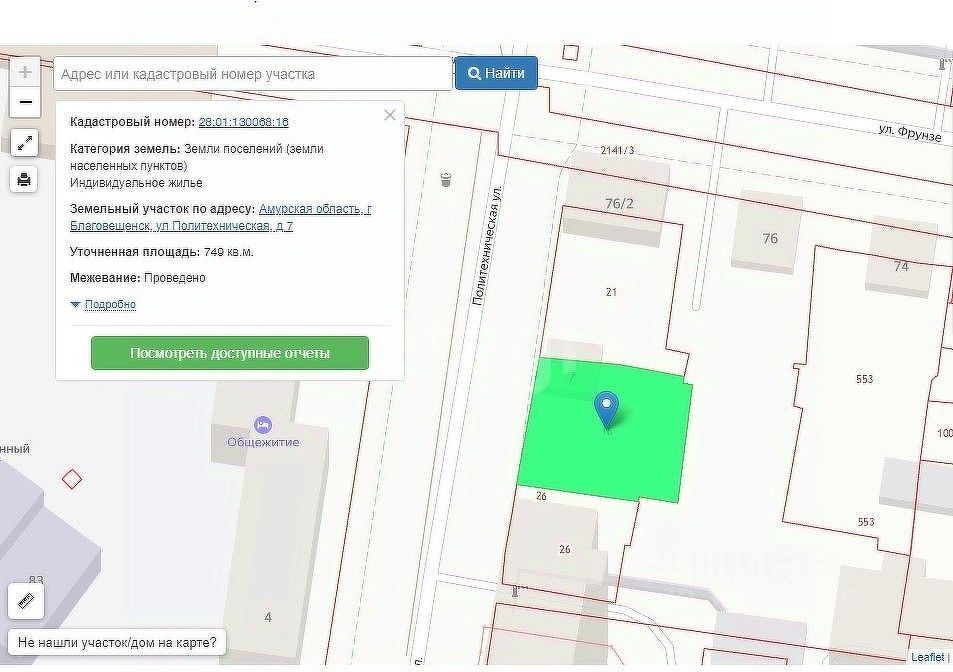Click the Межевание: Проведено text
Screen dimensions: 953x672
point(138,278)
